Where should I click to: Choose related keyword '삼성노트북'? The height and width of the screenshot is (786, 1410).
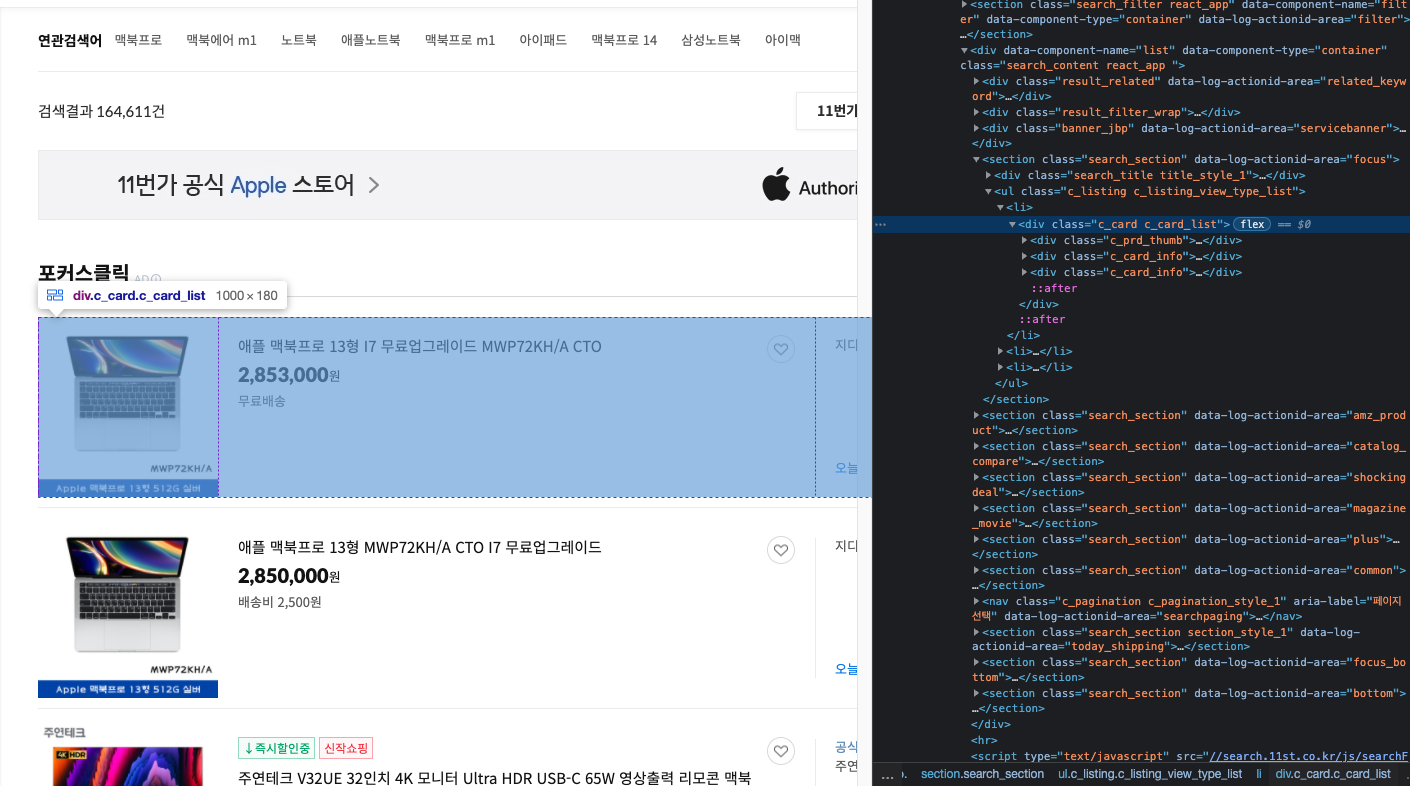pos(711,40)
